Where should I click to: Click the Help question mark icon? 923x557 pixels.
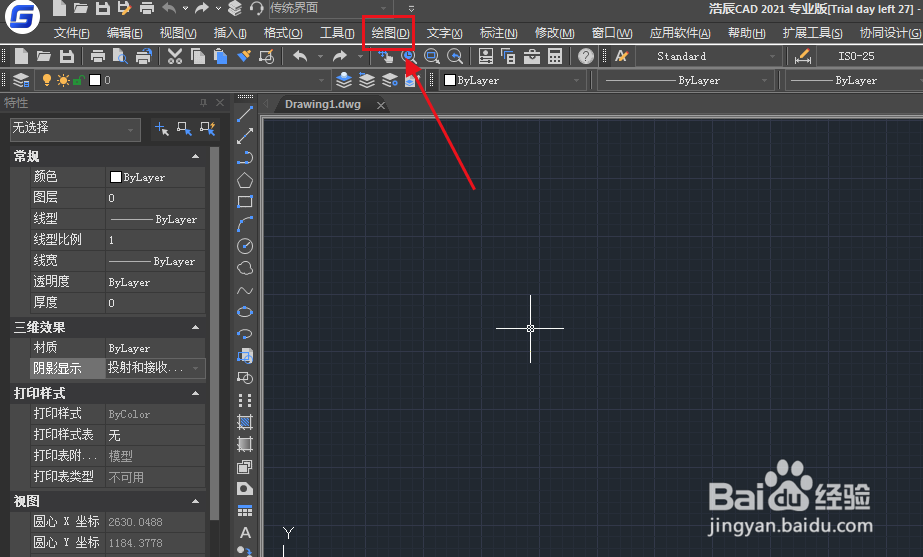click(586, 57)
